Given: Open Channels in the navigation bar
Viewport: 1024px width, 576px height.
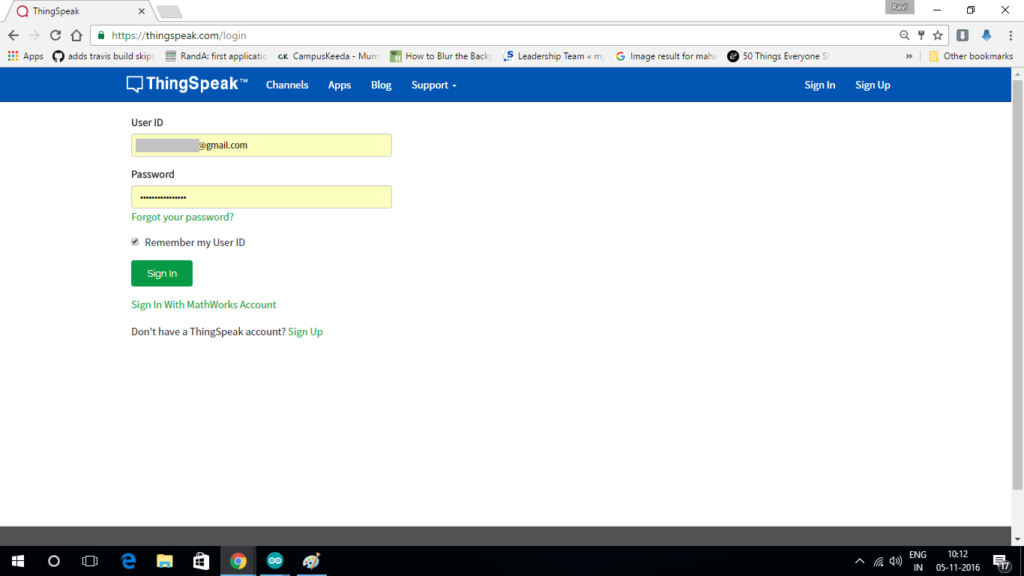Looking at the screenshot, I should [287, 85].
